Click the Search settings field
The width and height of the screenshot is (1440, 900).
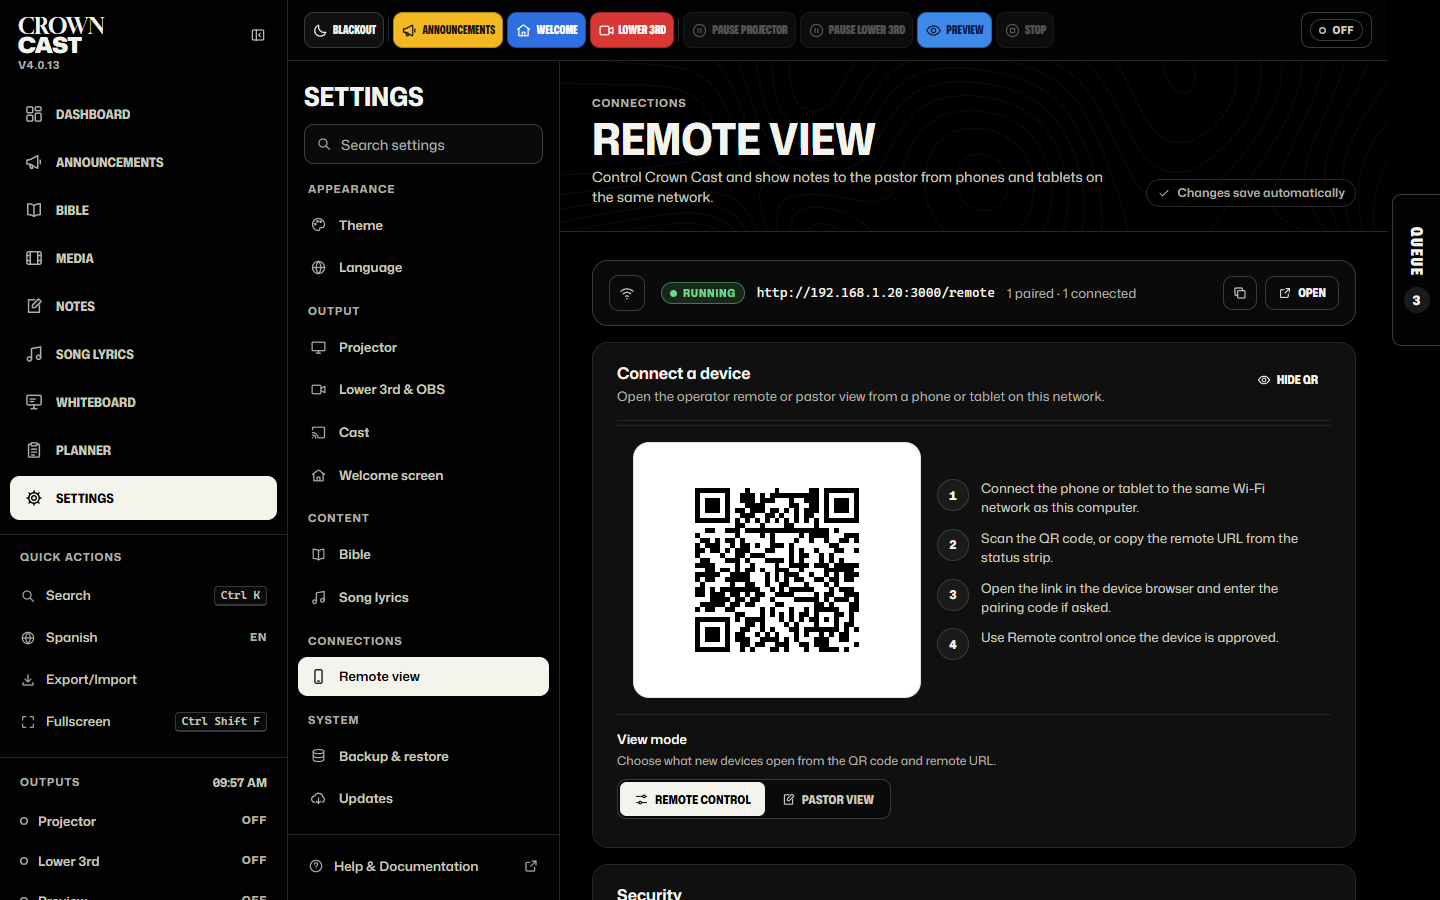(423, 144)
